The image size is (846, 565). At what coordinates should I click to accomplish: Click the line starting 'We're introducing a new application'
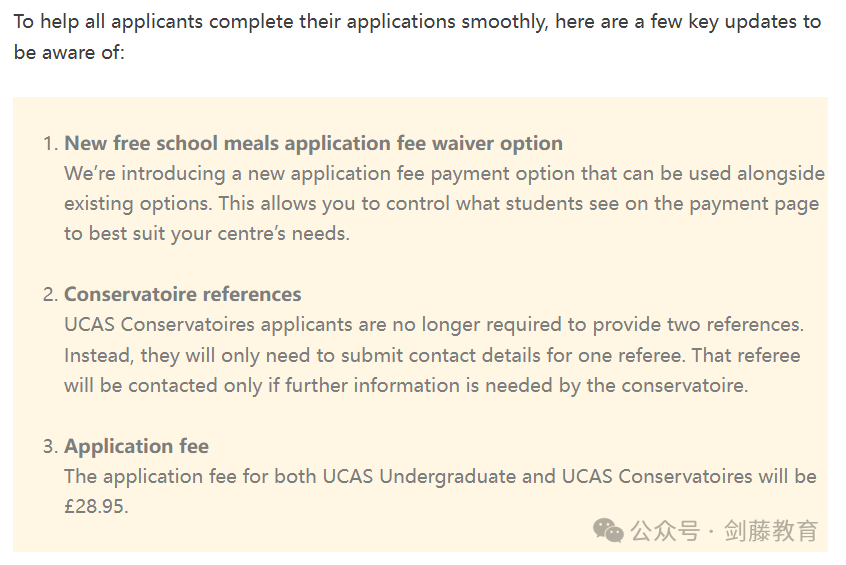(445, 174)
